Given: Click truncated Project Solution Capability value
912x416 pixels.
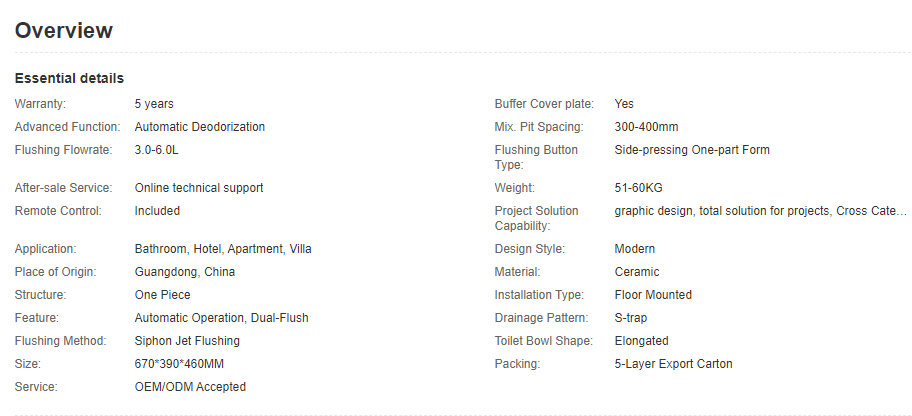Looking at the screenshot, I should 760,211.
